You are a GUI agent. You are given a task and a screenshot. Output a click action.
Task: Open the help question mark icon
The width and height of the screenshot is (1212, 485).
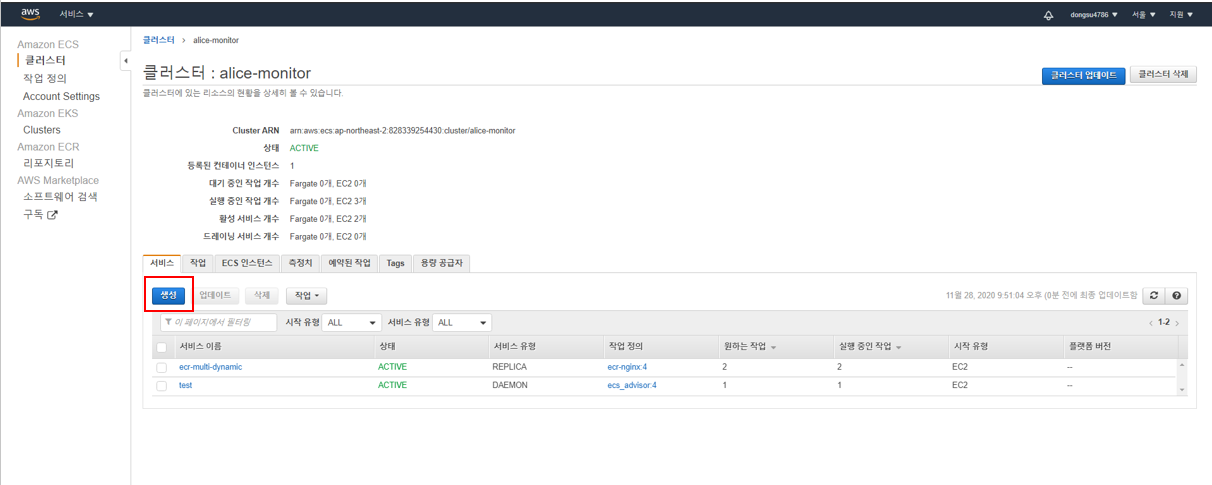coord(1177,296)
